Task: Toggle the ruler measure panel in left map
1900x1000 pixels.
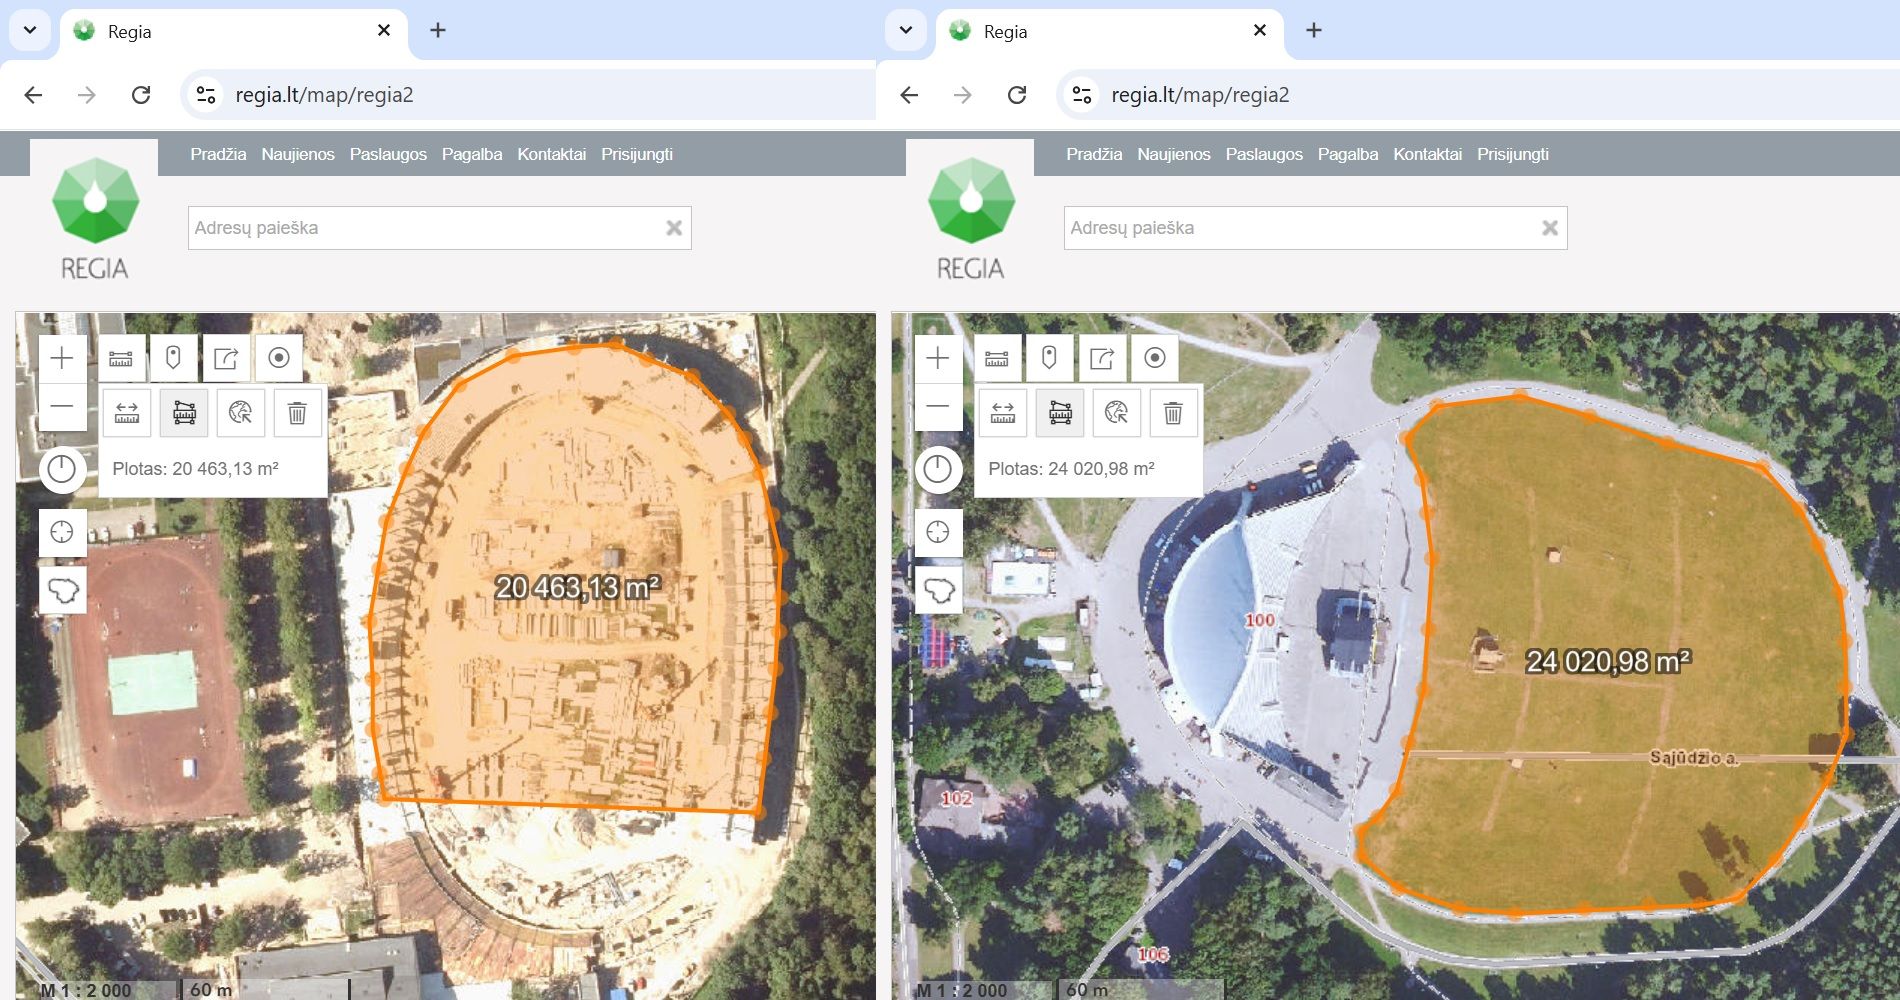Action: coord(121,358)
